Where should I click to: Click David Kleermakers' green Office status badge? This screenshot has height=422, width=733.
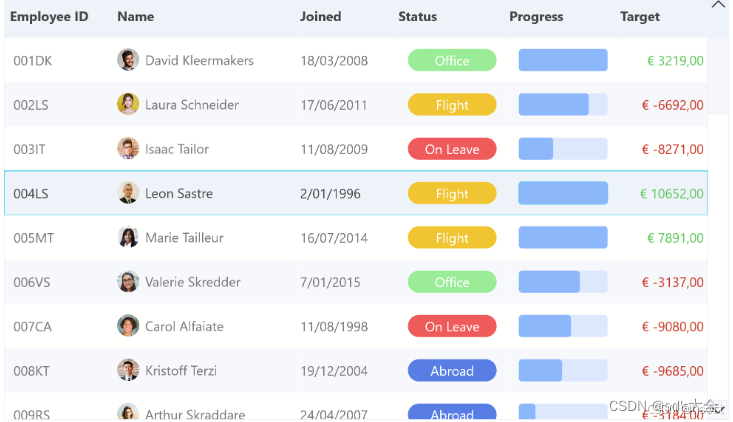click(452, 61)
